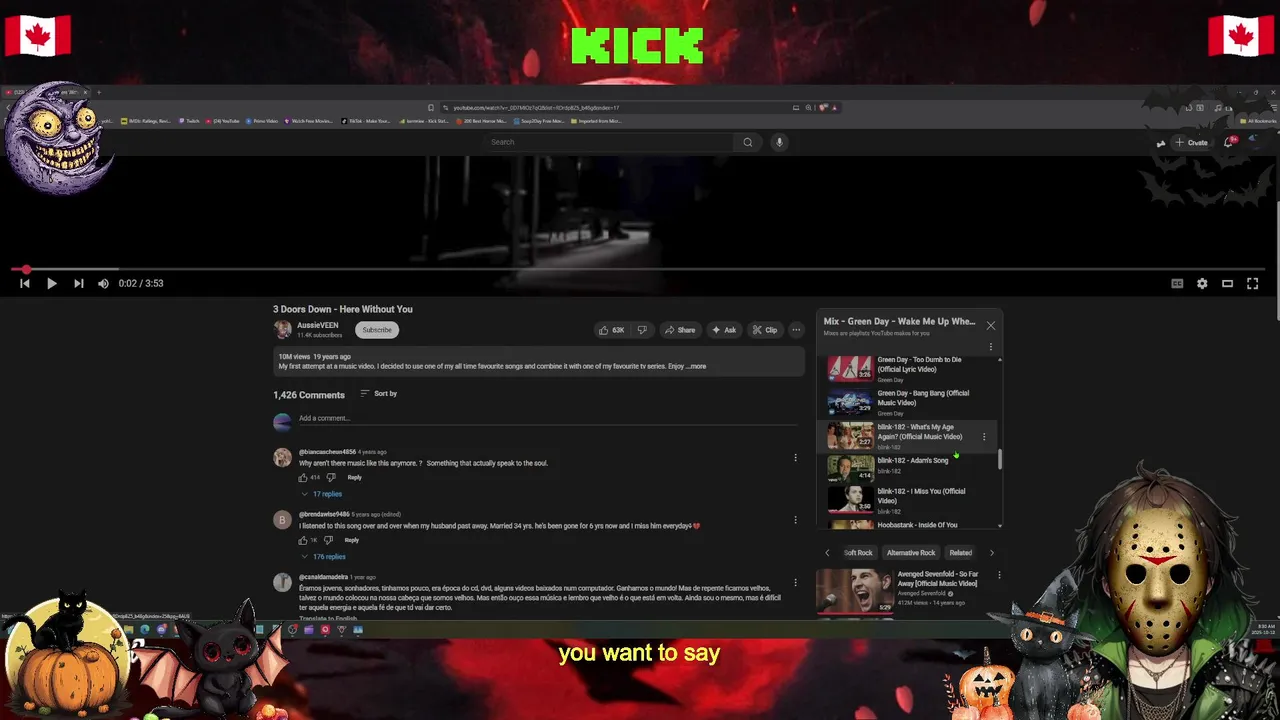Open the Mix playlist options menu
This screenshot has height=720, width=1280.
[991, 347]
